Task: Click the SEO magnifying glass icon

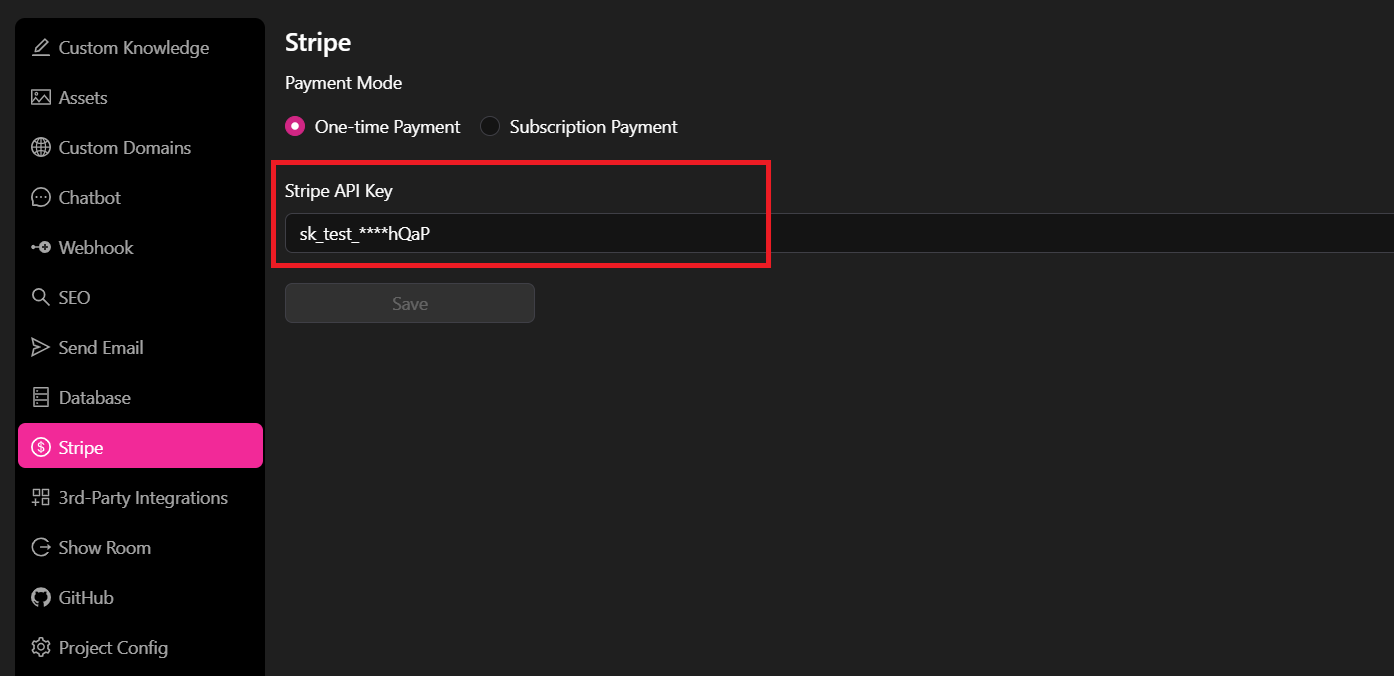Action: [41, 298]
